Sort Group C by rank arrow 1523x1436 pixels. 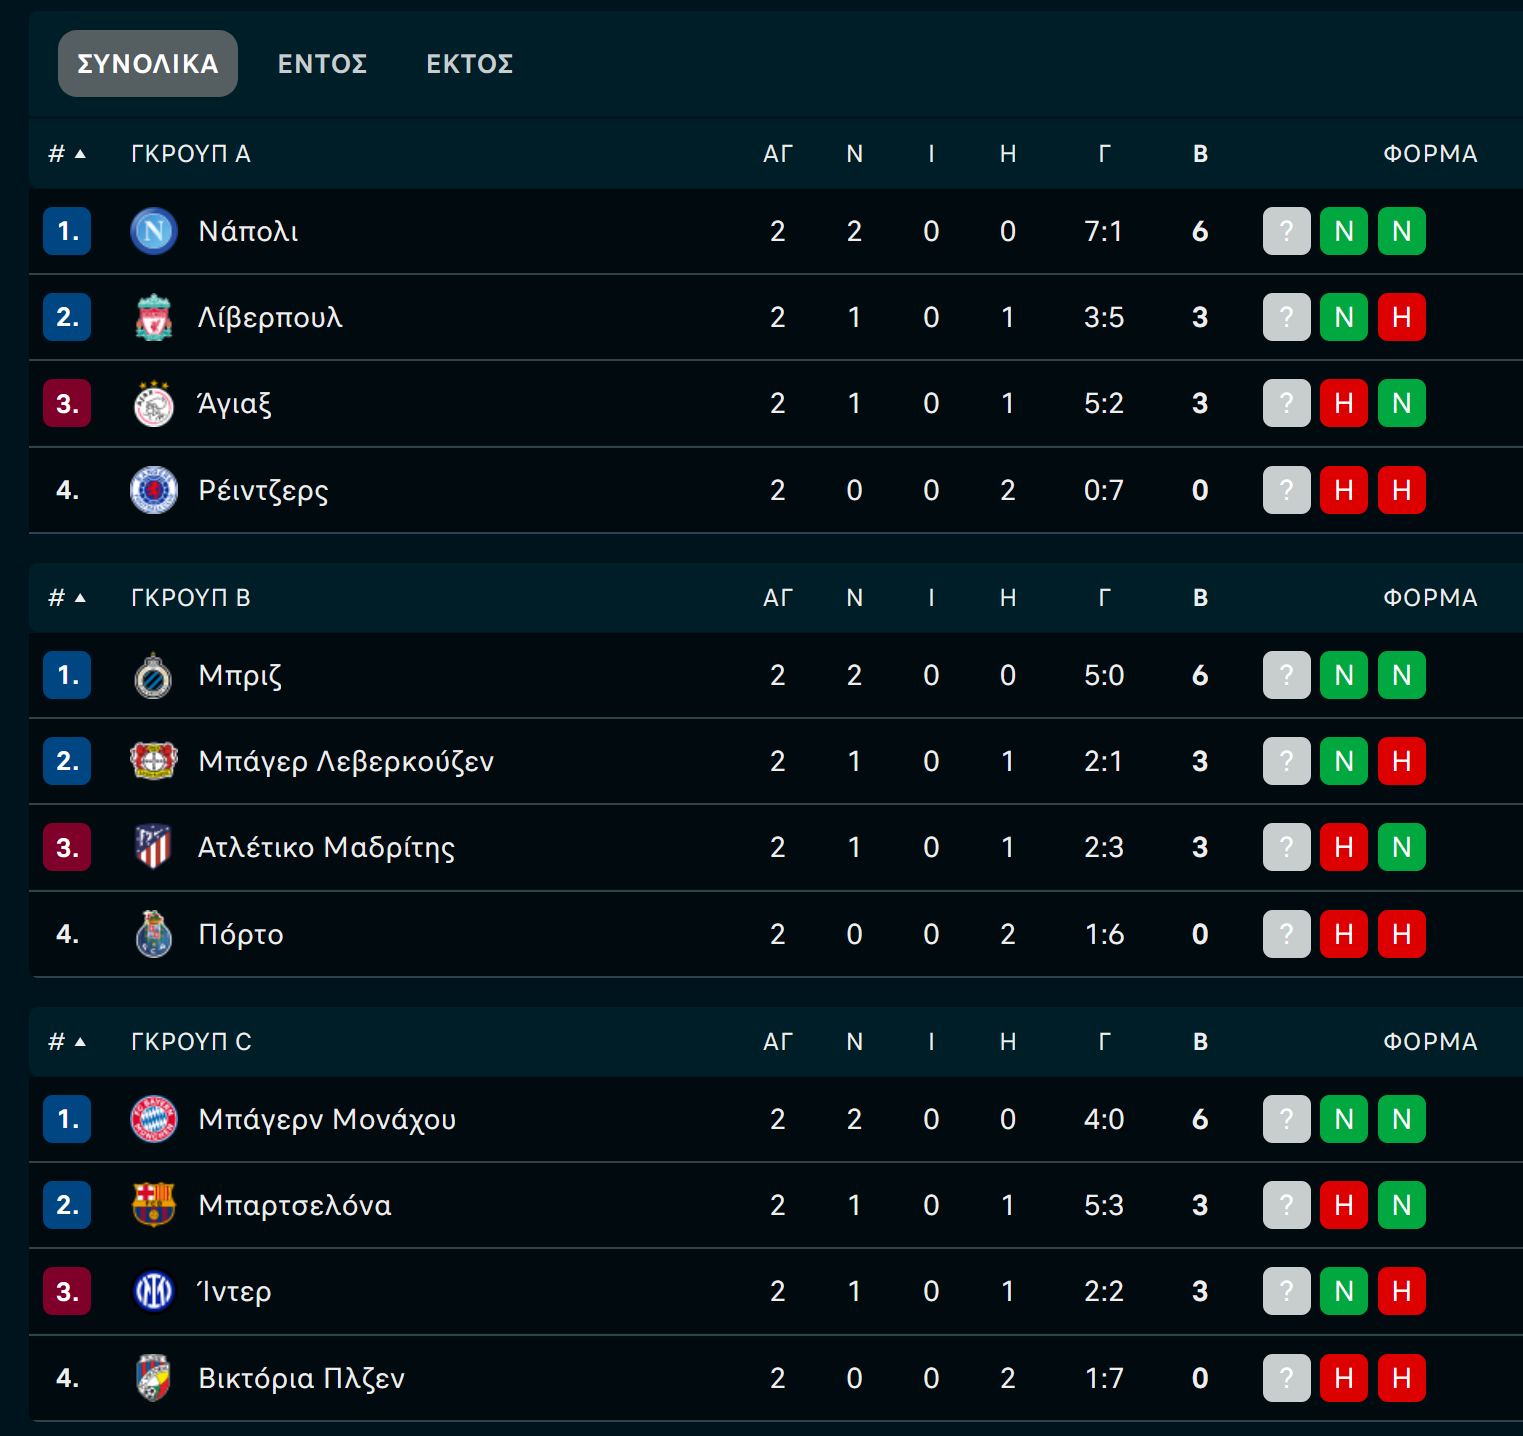(x=80, y=1042)
